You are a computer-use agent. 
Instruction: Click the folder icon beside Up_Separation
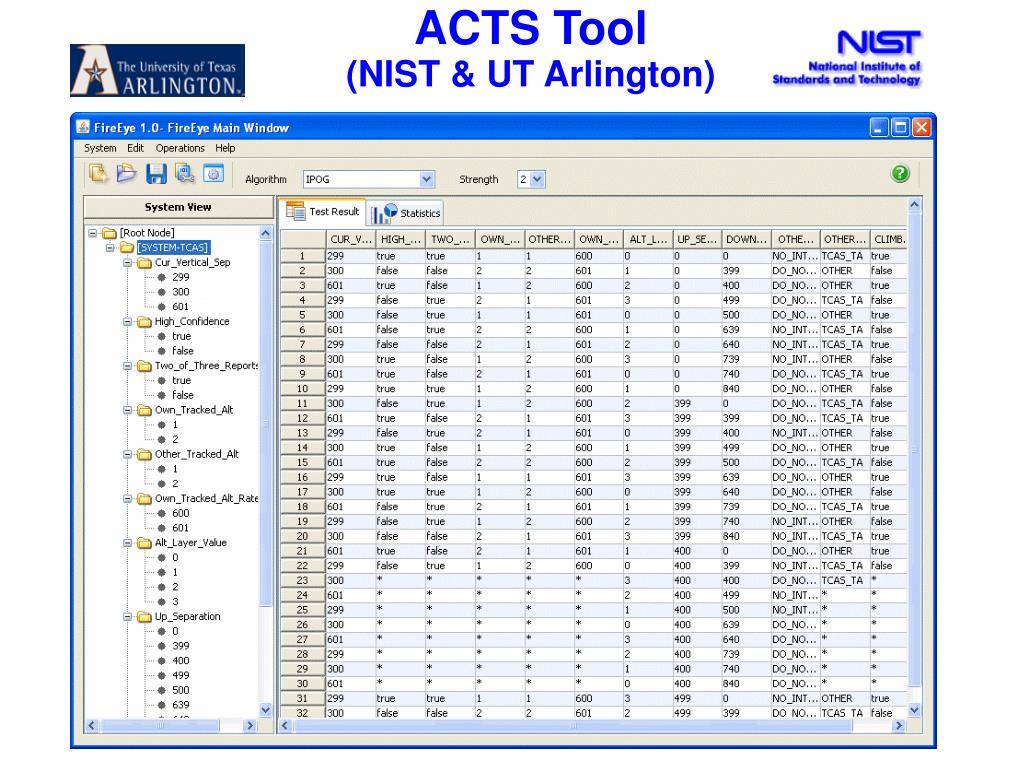click(144, 616)
